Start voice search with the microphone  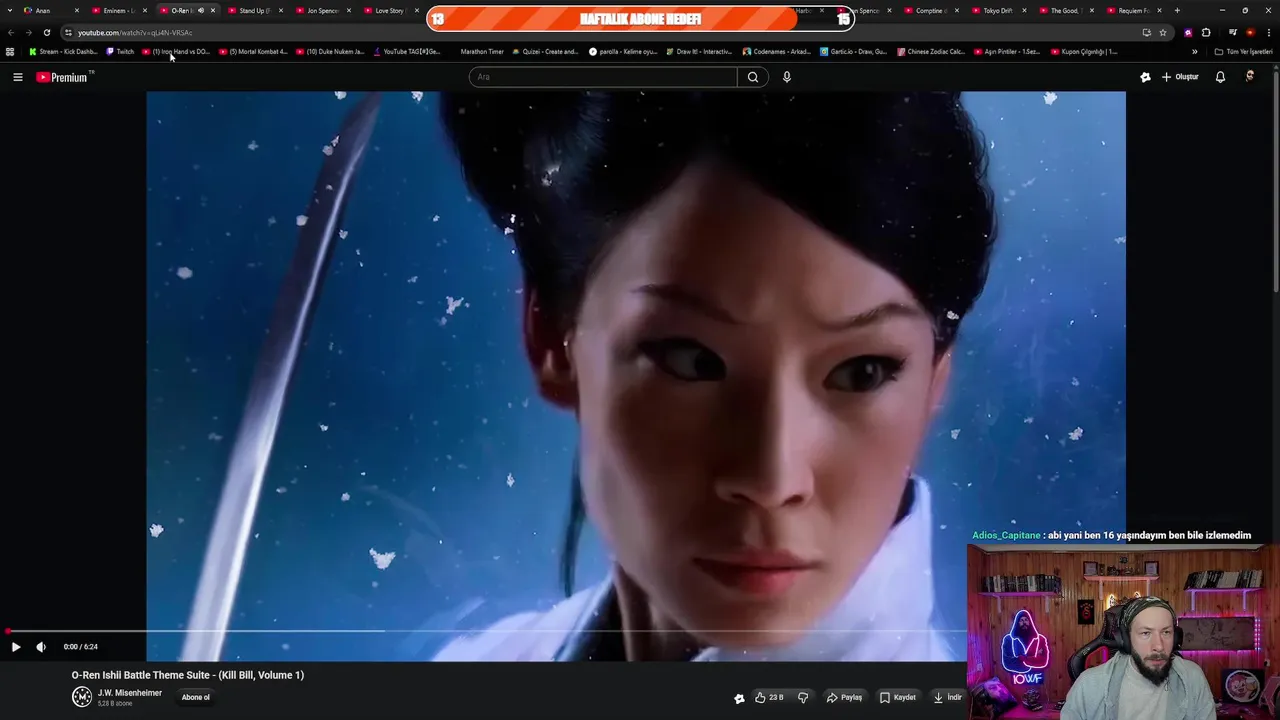click(x=787, y=77)
